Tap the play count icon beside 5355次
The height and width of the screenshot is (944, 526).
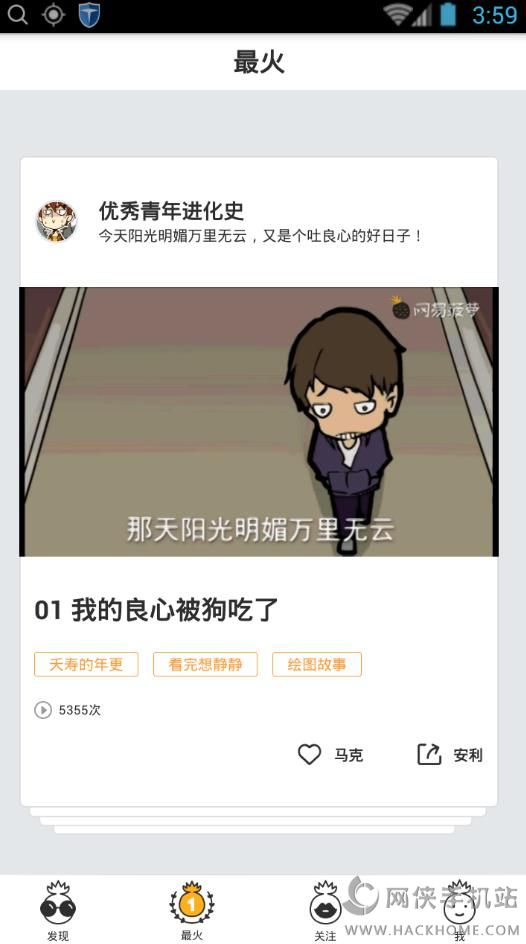(43, 710)
